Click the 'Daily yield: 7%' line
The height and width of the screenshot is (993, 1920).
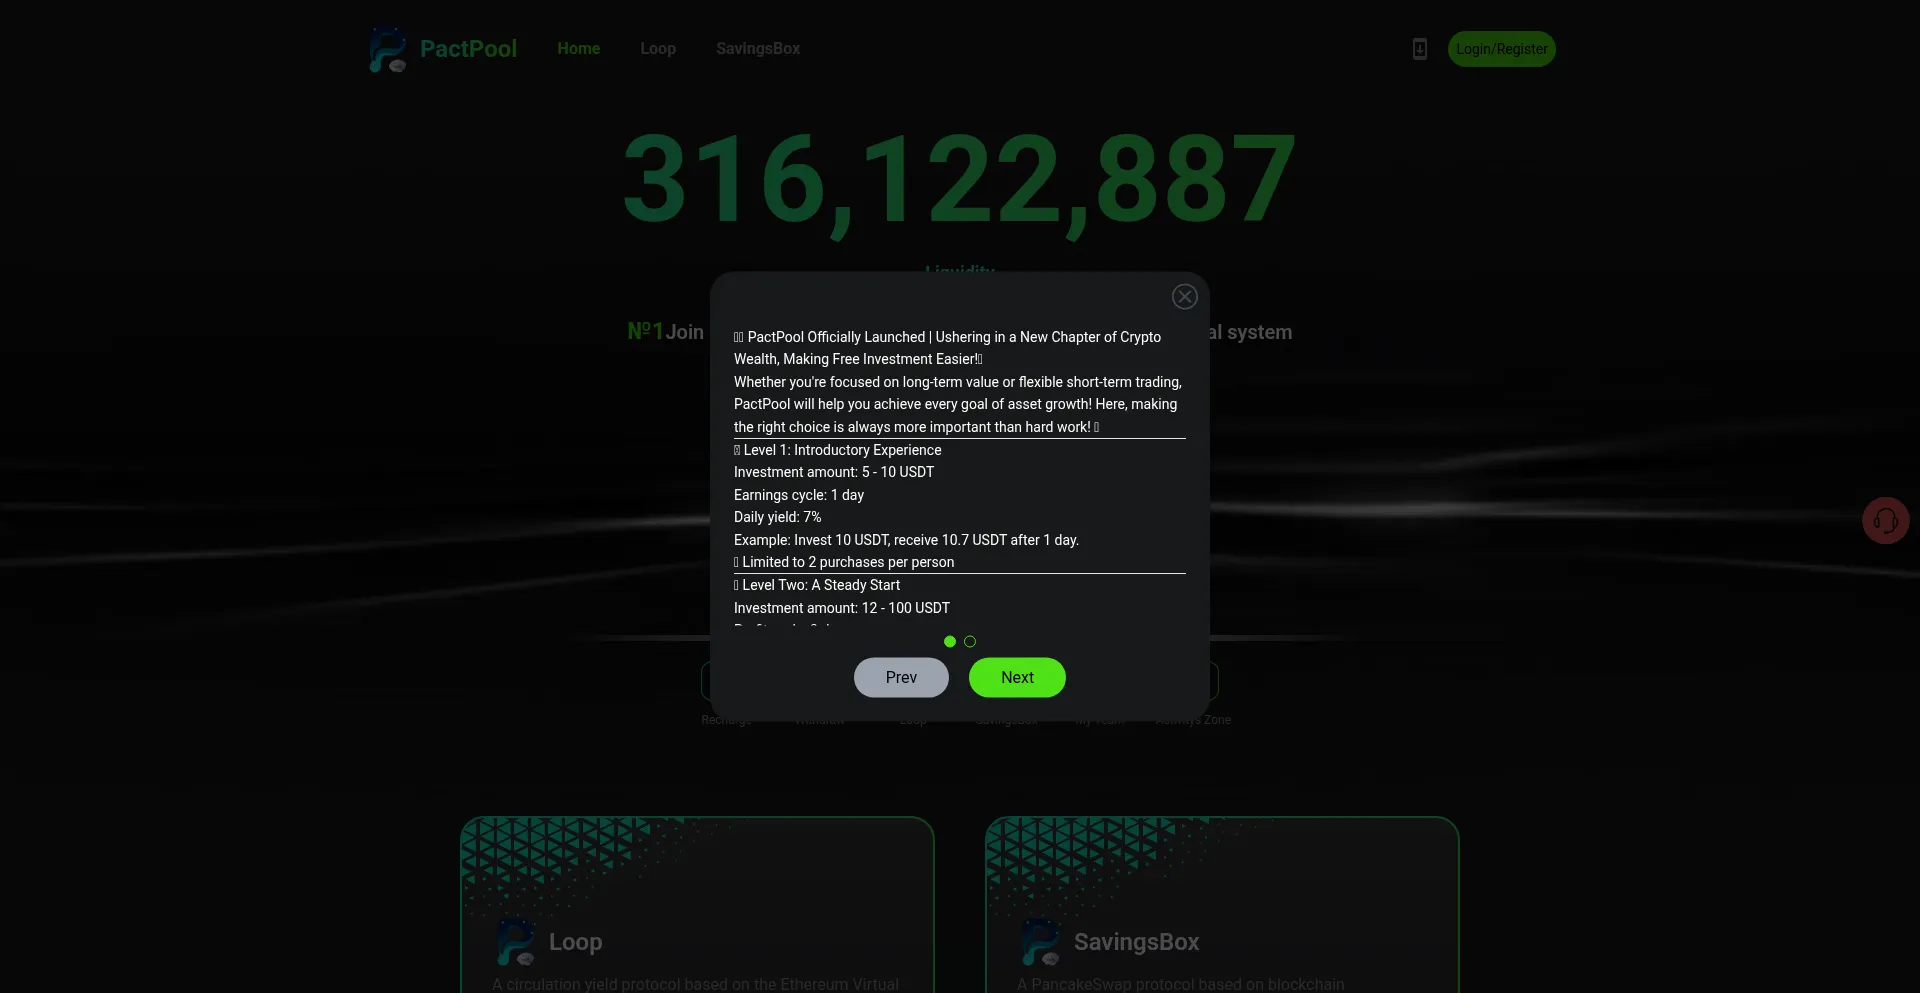[778, 517]
